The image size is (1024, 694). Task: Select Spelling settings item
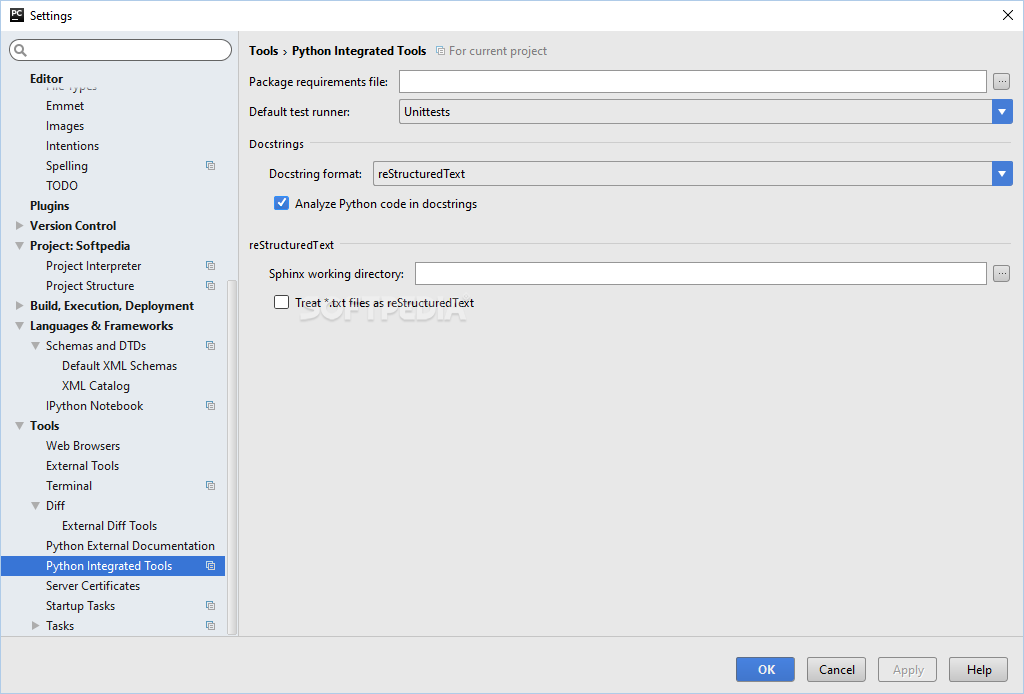point(67,166)
